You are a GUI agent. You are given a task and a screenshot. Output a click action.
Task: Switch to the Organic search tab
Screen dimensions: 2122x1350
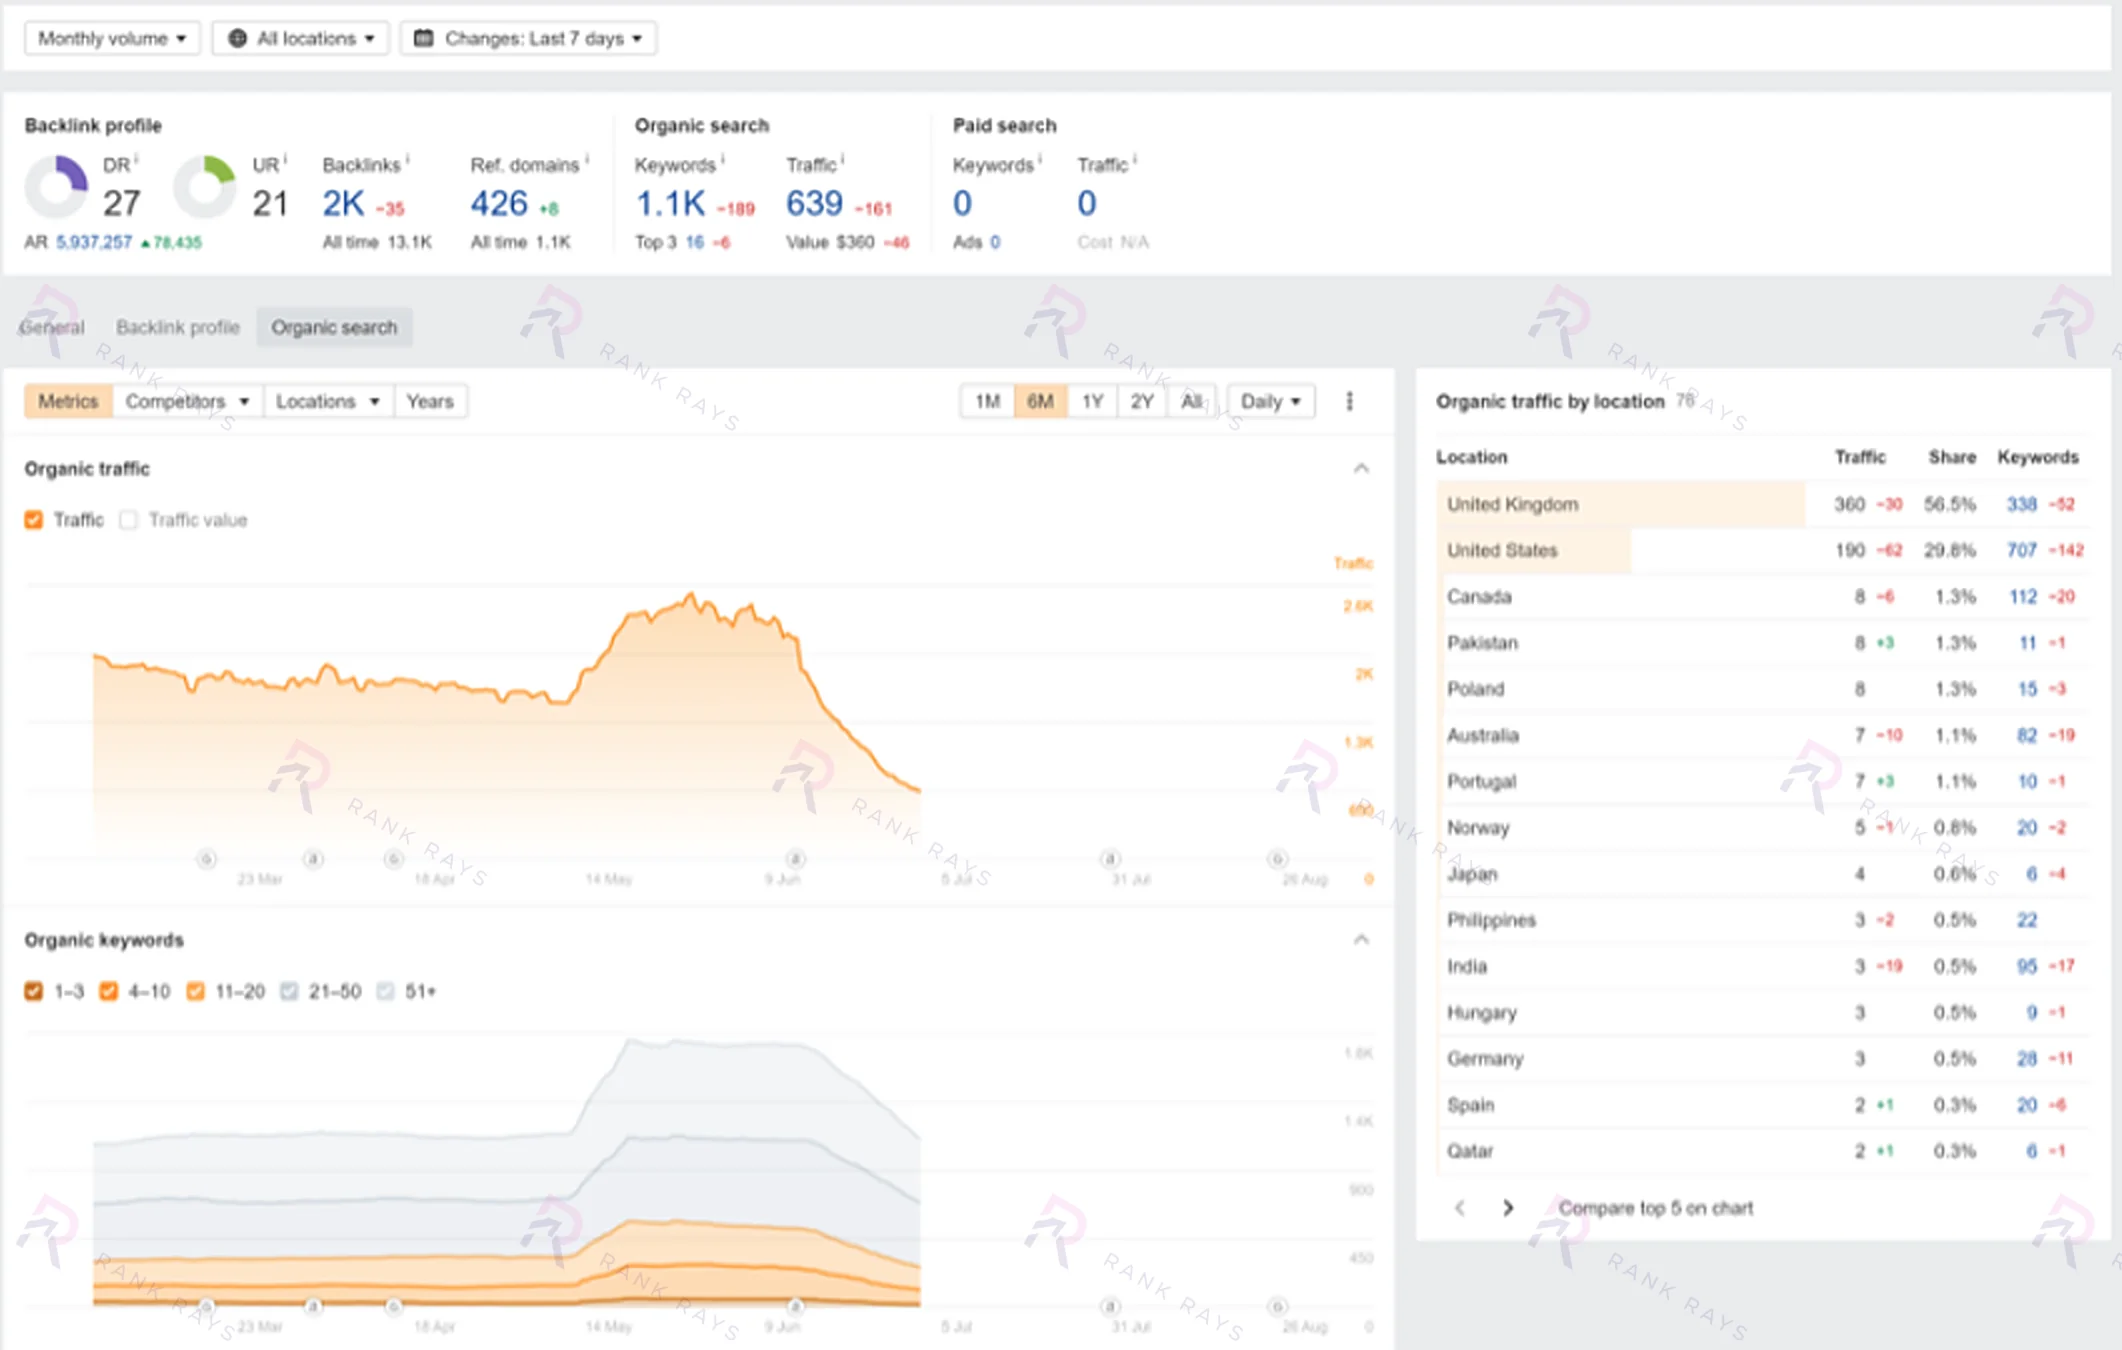pyautogui.click(x=334, y=327)
